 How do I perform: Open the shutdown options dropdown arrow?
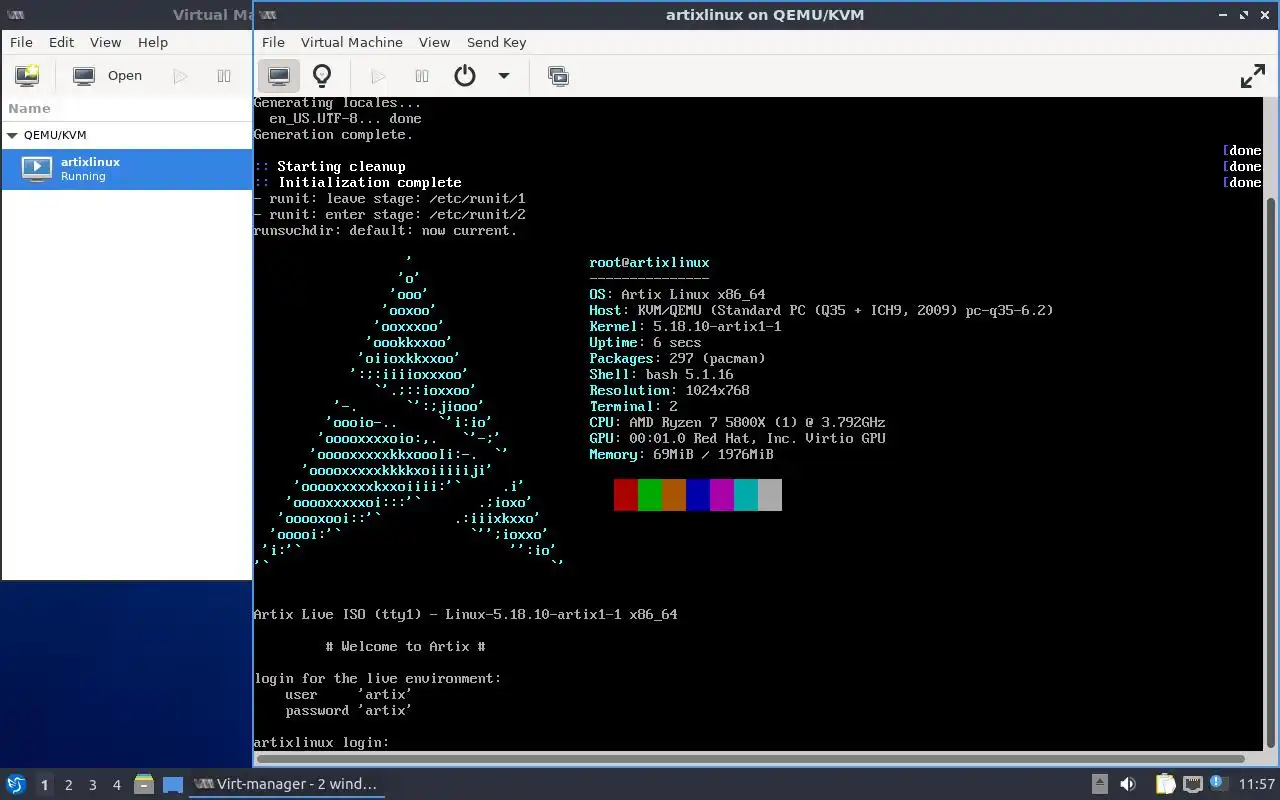point(504,76)
